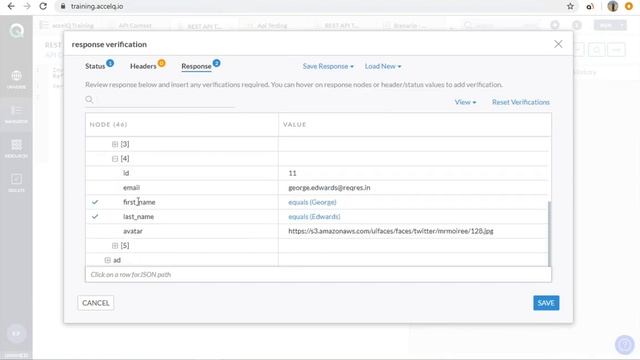
Task: Expand the ad node
Action: pos(107,260)
